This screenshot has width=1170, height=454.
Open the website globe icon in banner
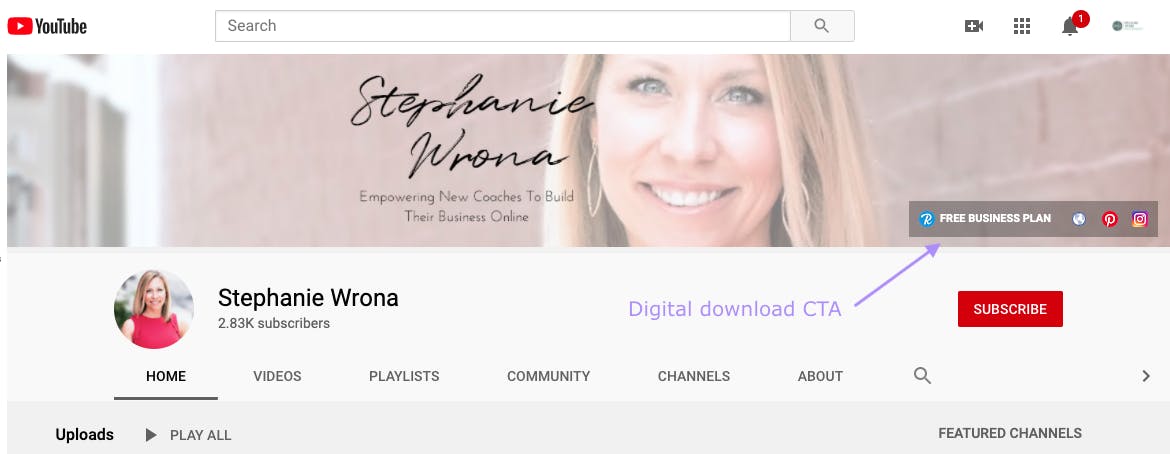coord(1079,220)
